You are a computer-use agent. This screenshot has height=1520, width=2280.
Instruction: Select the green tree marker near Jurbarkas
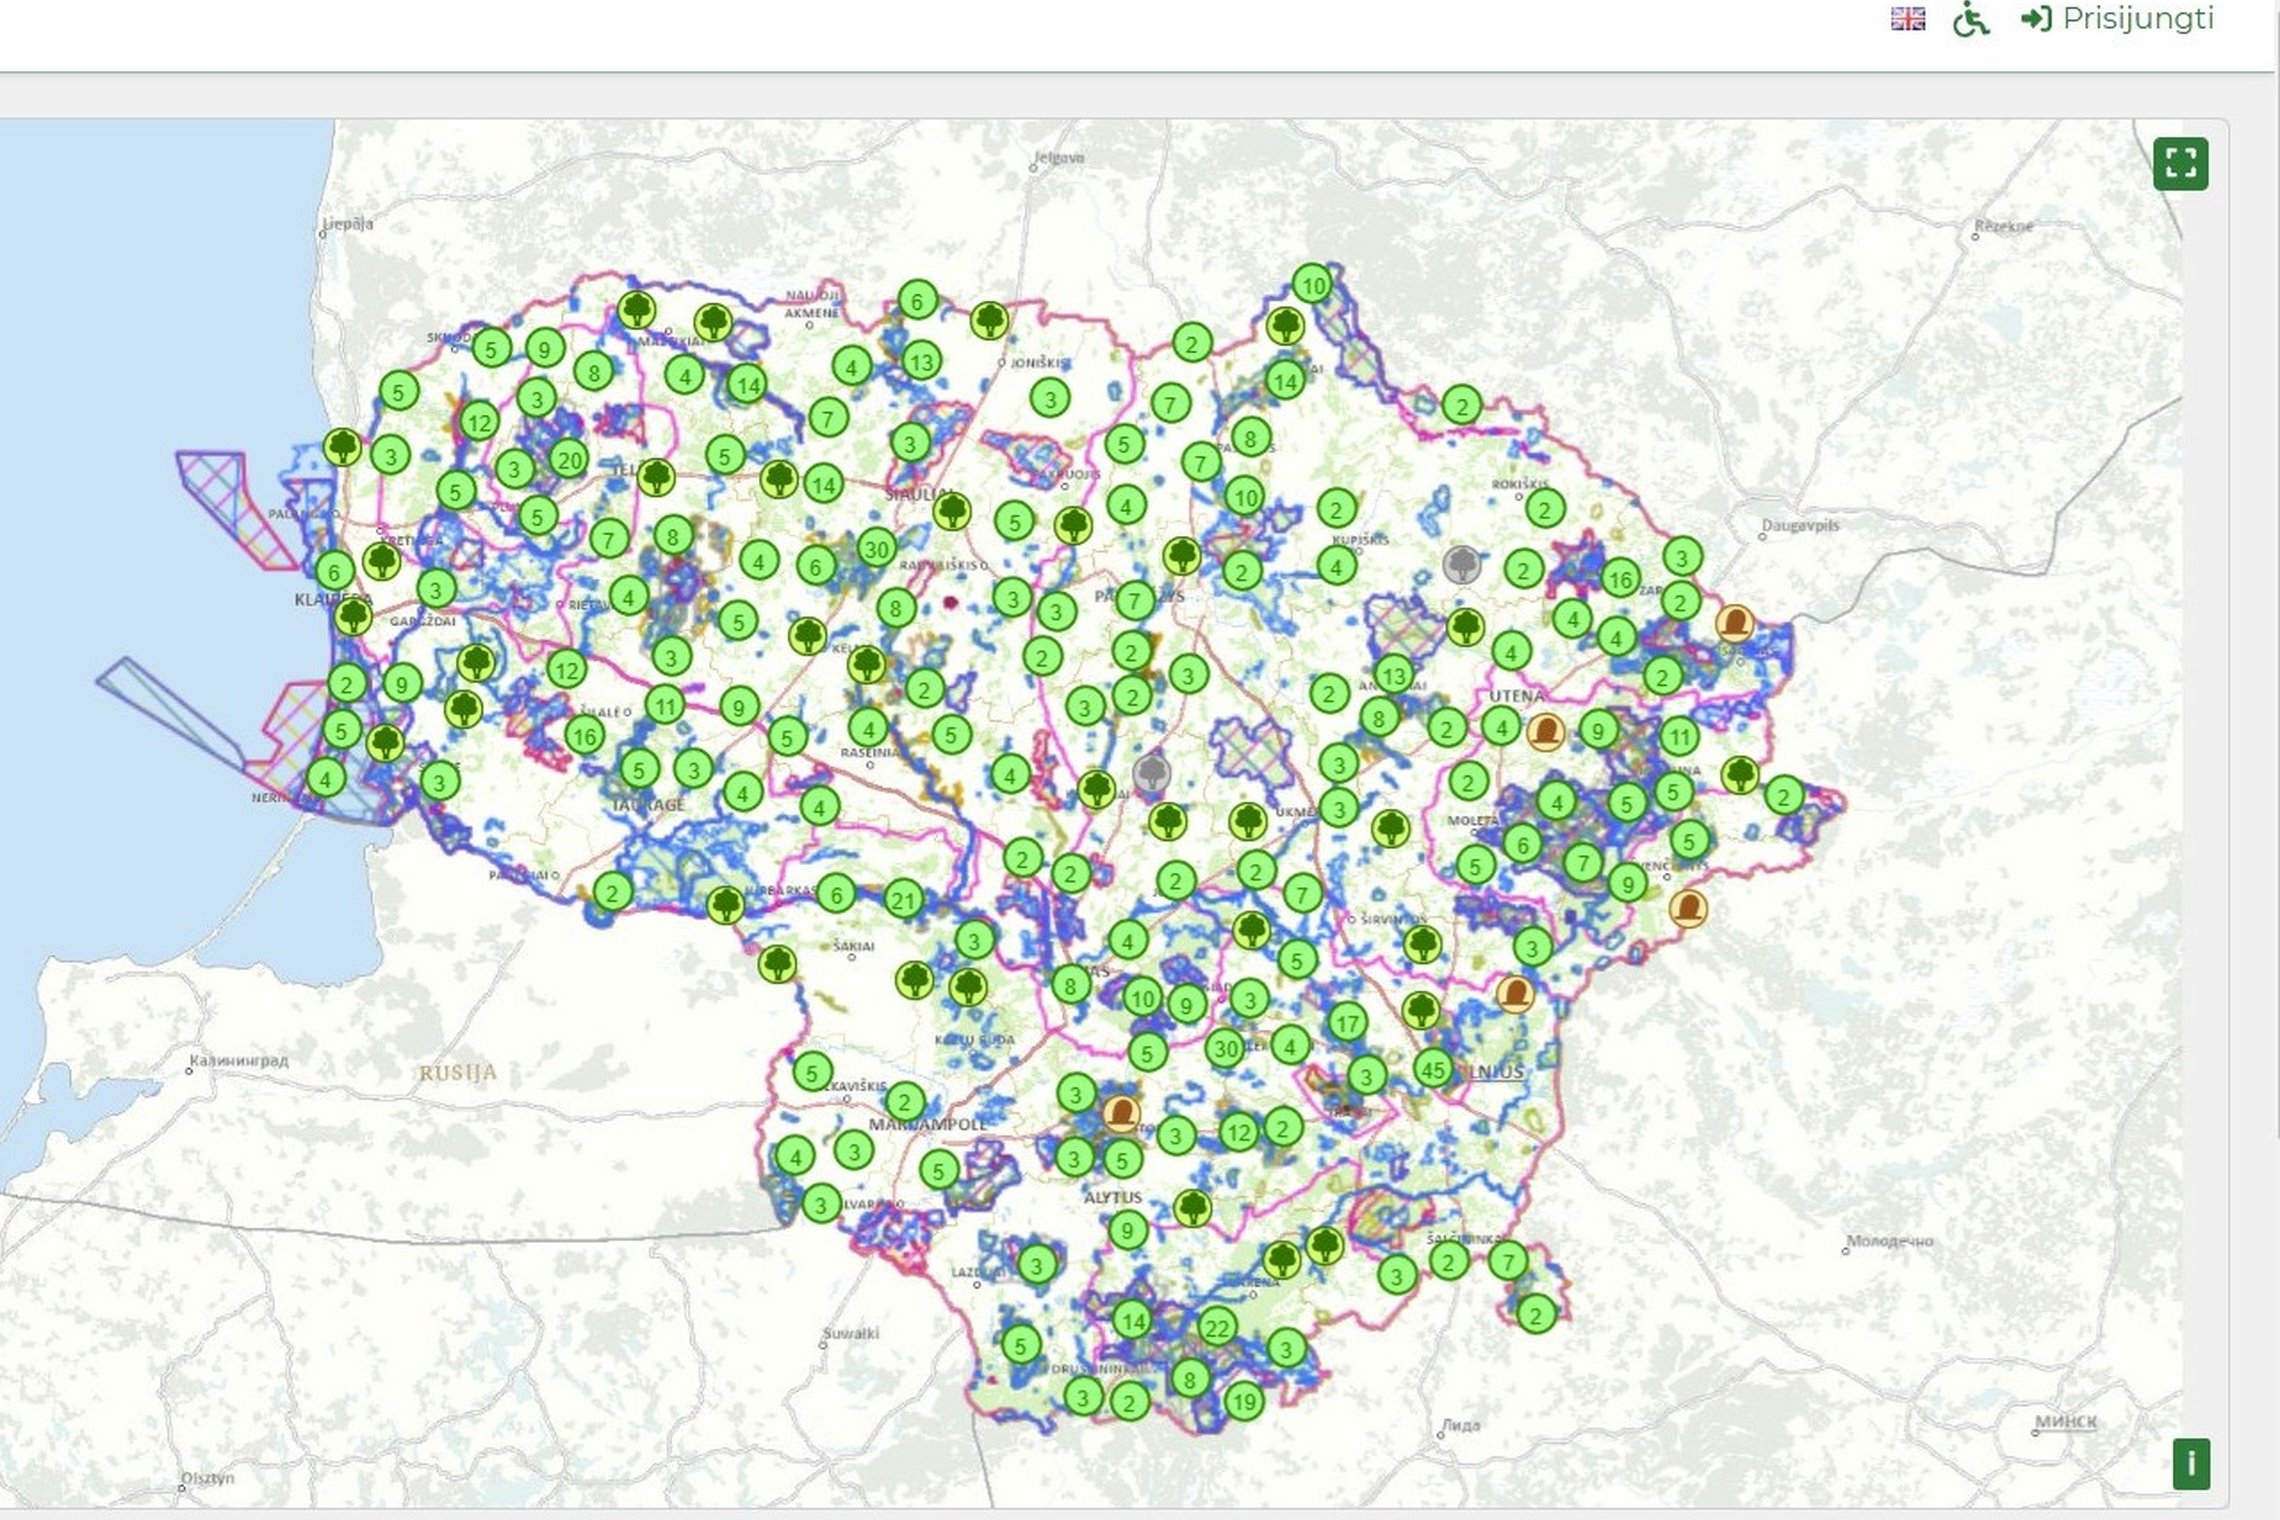726,904
